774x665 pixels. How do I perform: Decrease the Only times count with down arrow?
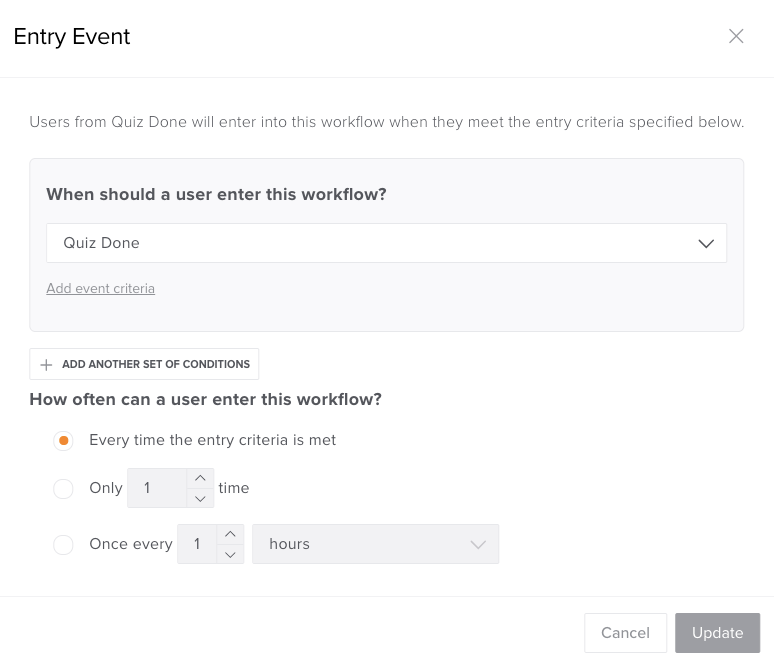(x=200, y=498)
